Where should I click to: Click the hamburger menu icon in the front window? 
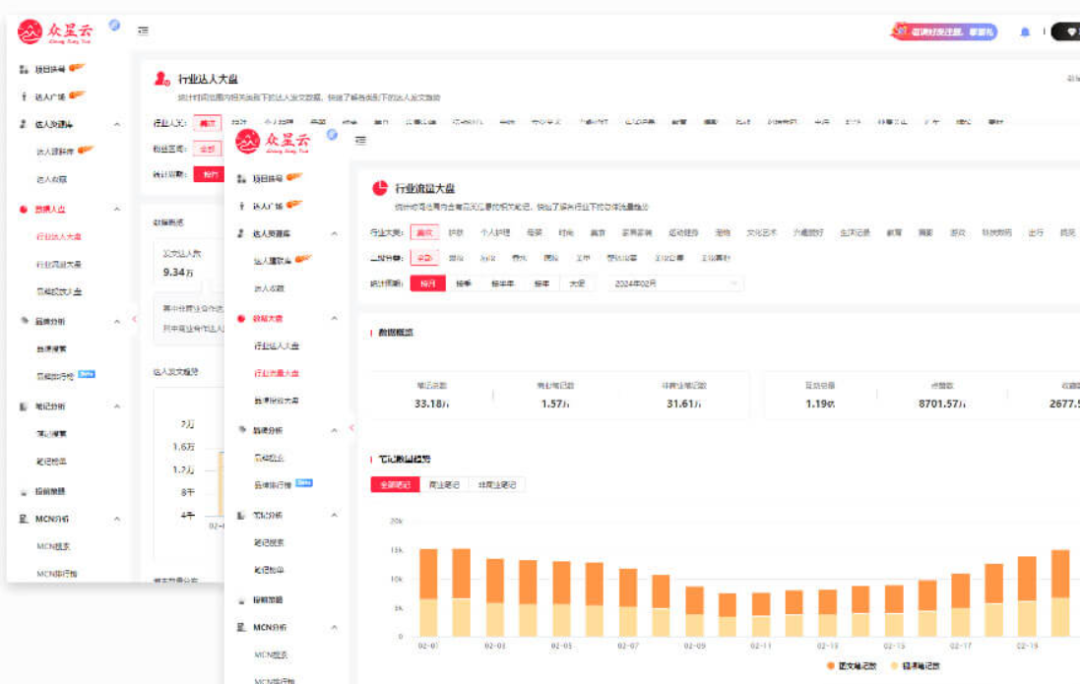[360, 141]
